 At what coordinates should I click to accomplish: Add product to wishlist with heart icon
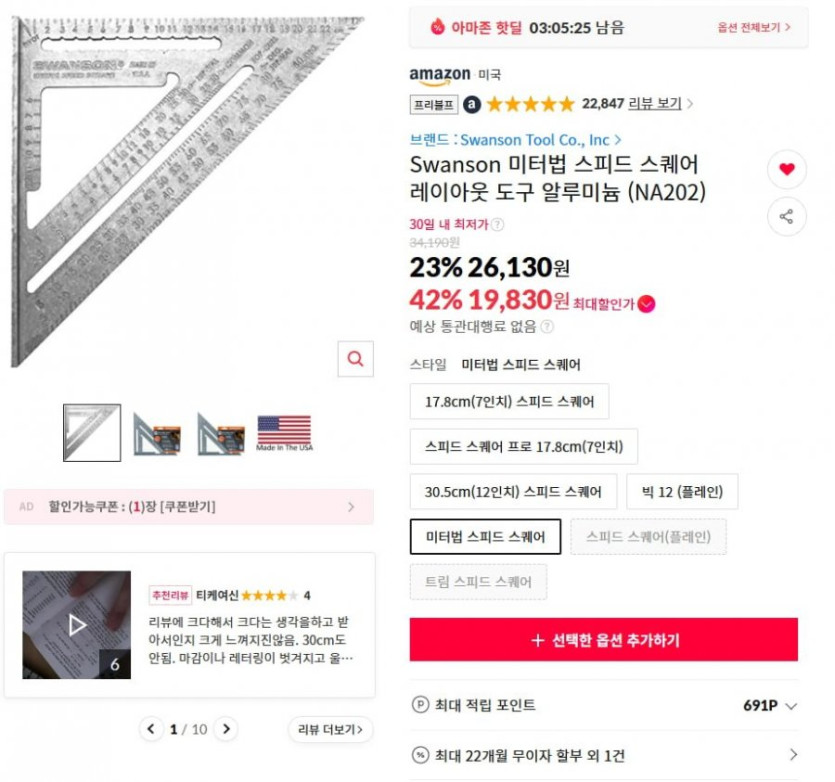[x=786, y=170]
